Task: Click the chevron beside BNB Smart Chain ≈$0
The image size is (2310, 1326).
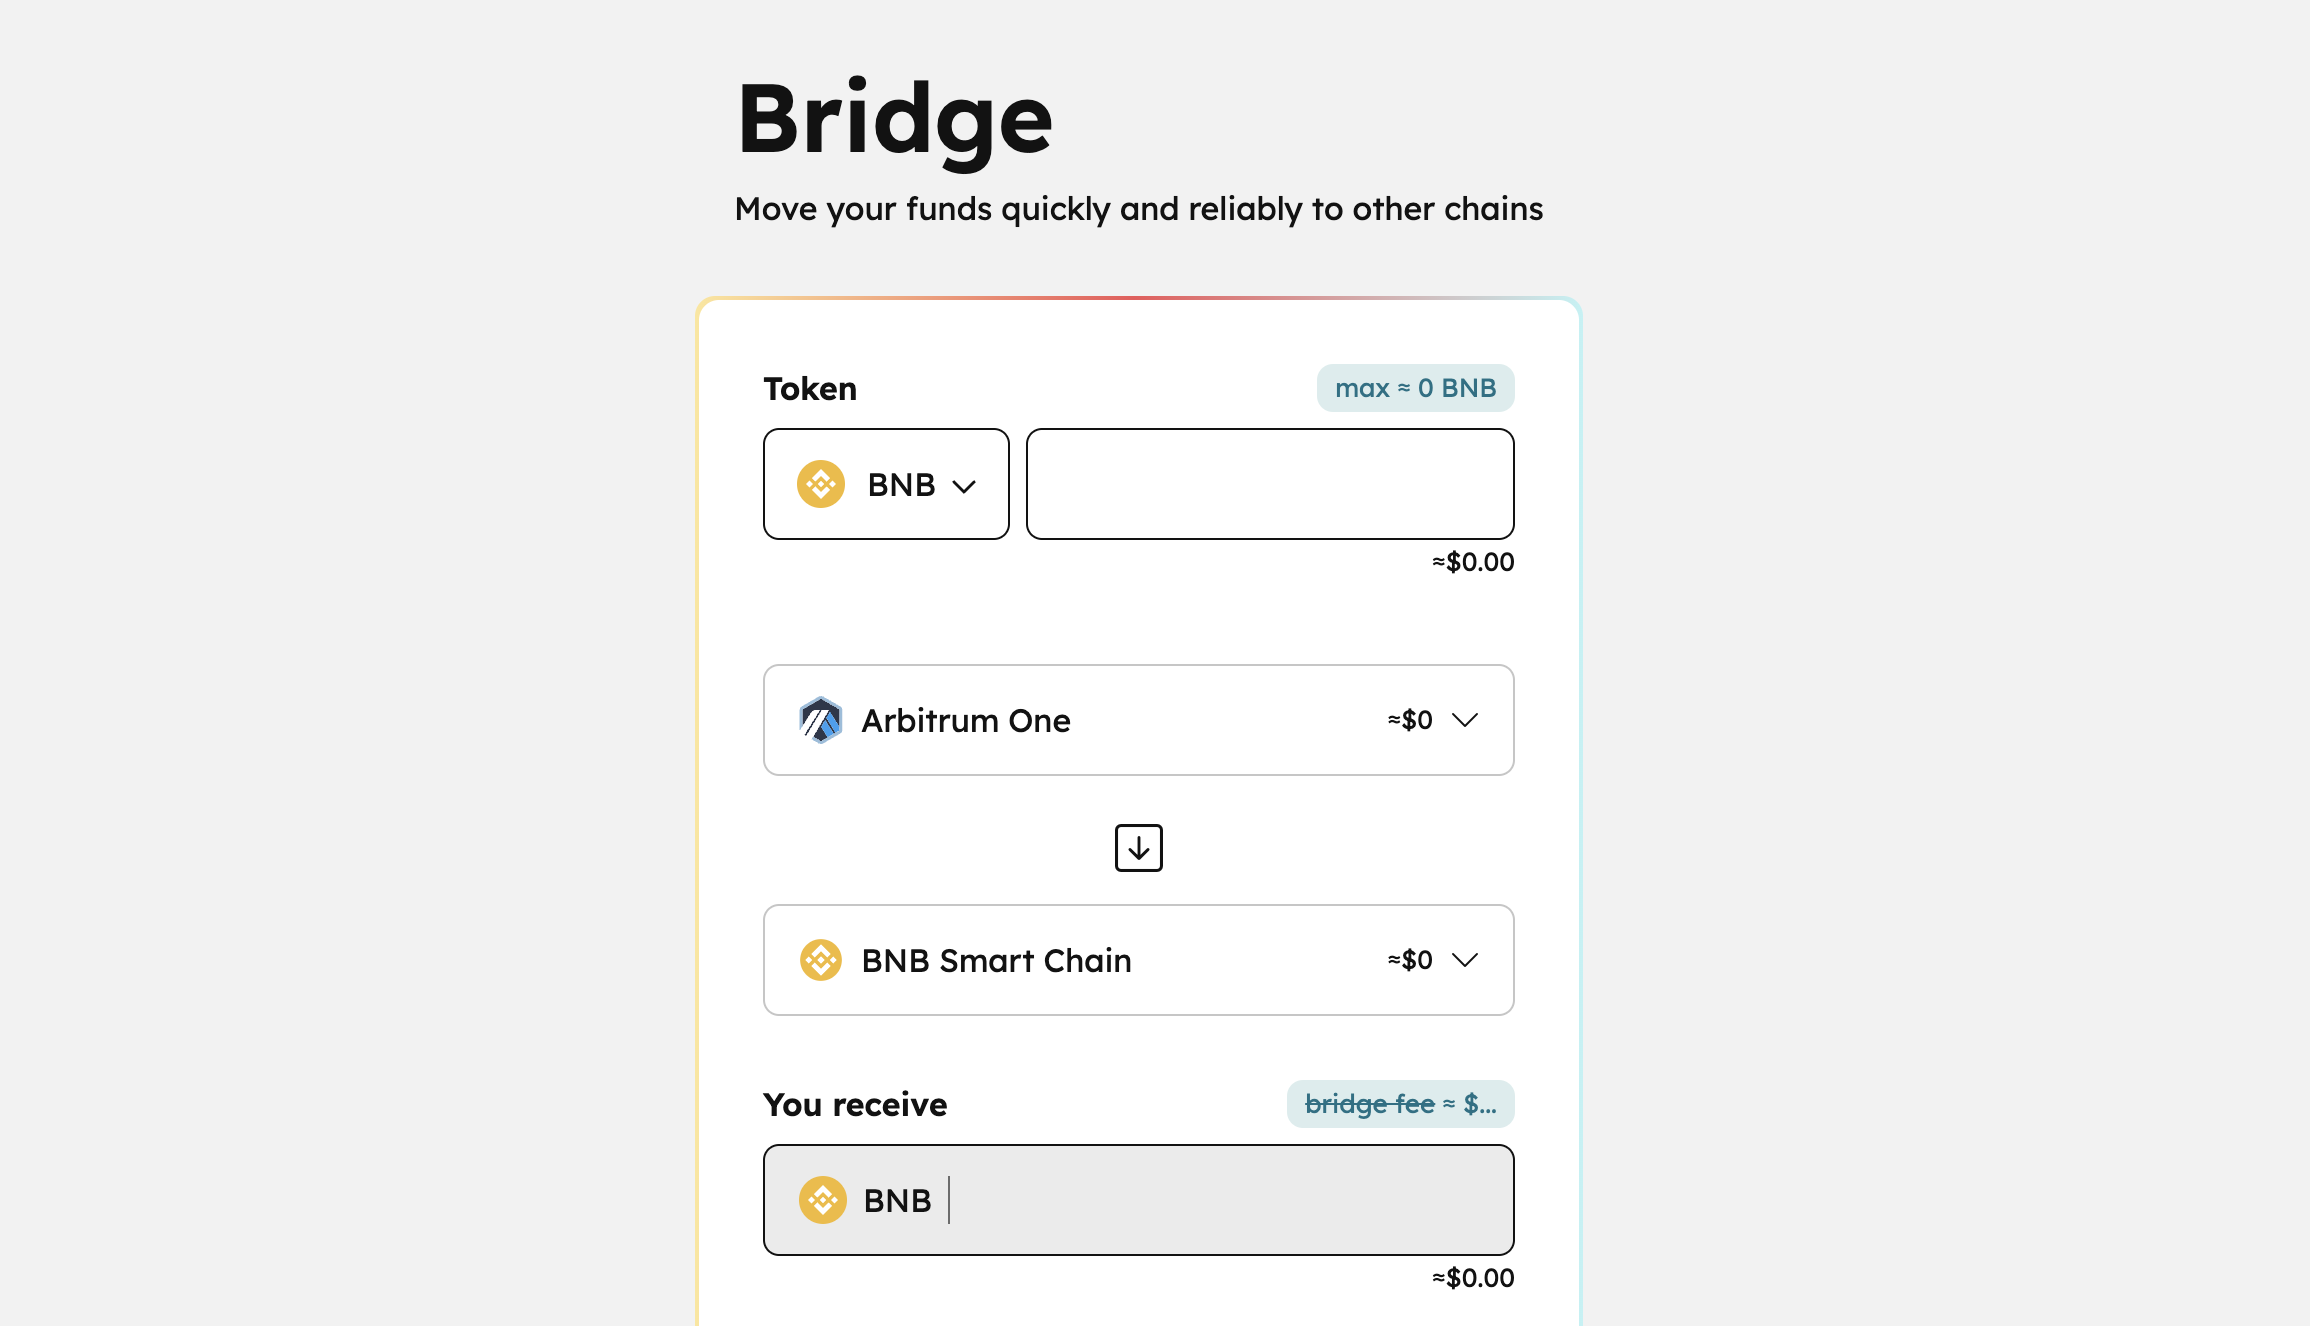Action: 1465,960
